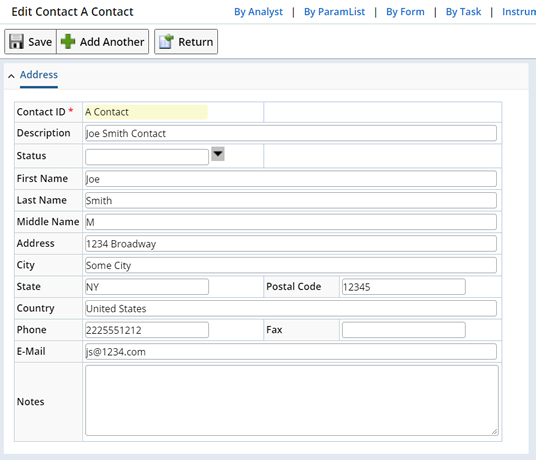Click the E-Mail input field
The height and width of the screenshot is (460, 536).
click(x=291, y=352)
